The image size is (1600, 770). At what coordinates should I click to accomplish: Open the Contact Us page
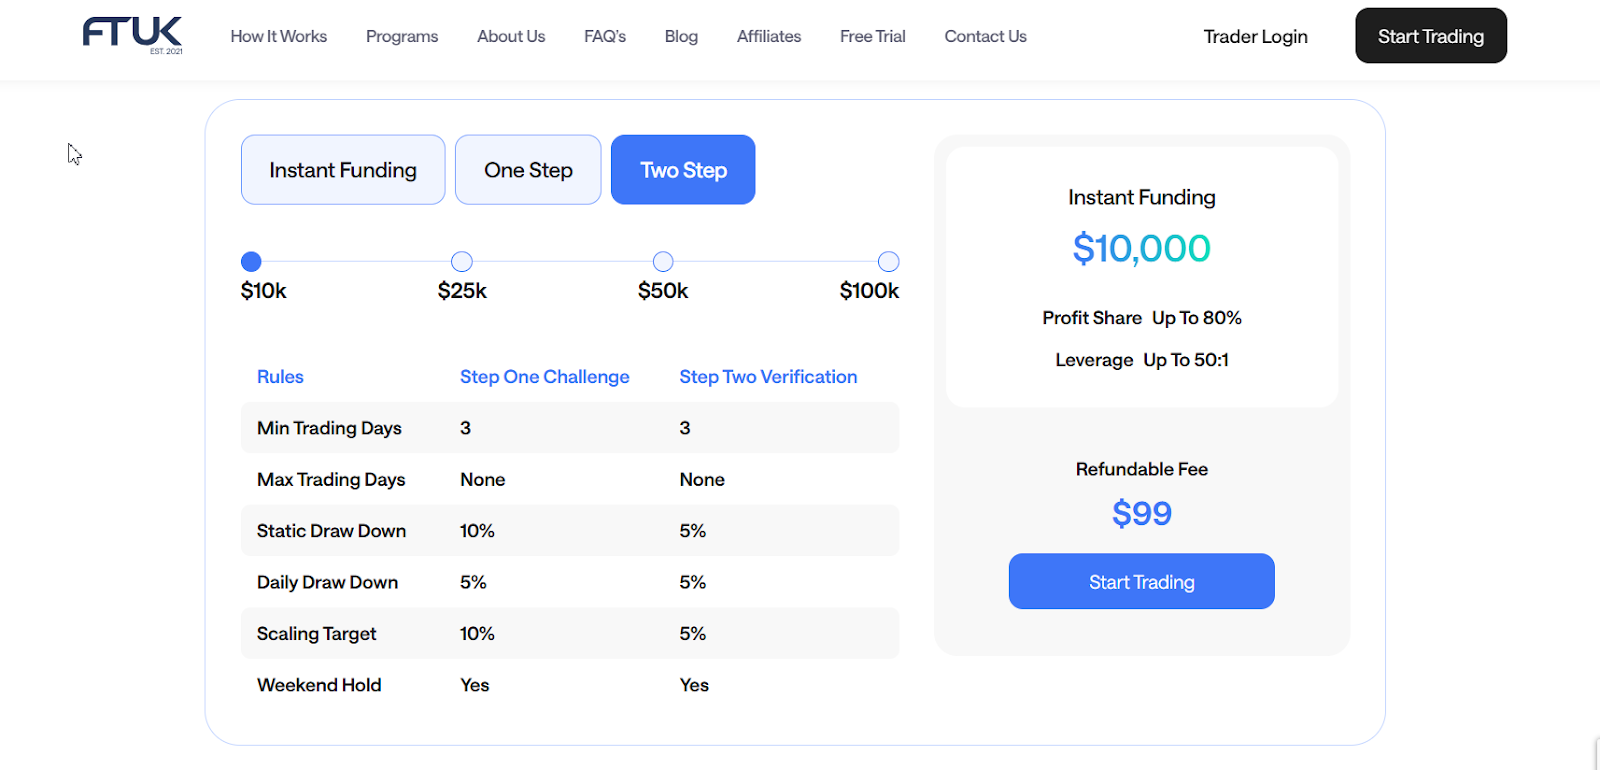click(x=985, y=37)
